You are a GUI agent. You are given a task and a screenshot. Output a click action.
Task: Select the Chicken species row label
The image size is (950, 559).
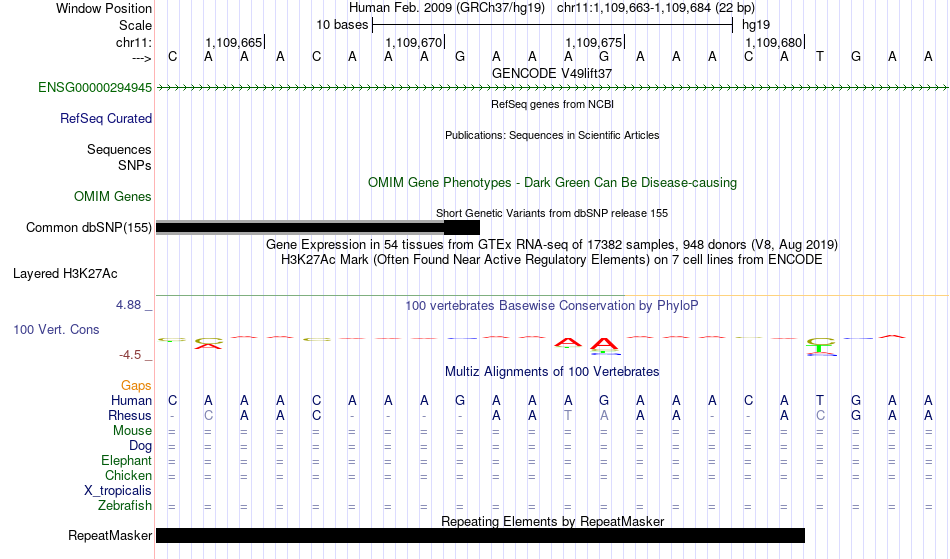(128, 475)
